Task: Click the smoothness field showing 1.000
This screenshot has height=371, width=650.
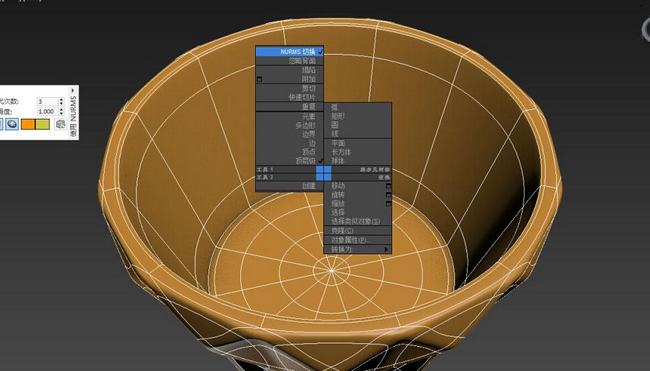Action: 47,112
